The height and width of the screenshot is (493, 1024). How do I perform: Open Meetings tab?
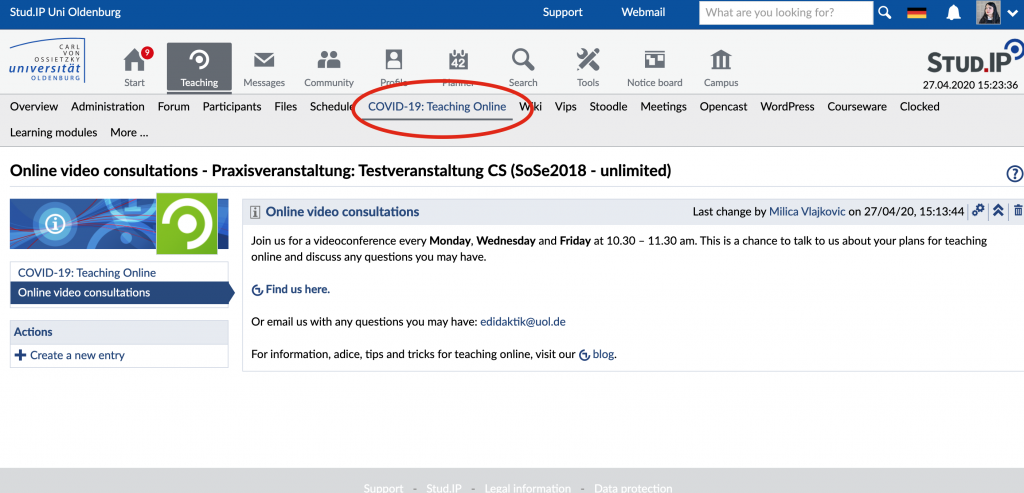click(664, 106)
